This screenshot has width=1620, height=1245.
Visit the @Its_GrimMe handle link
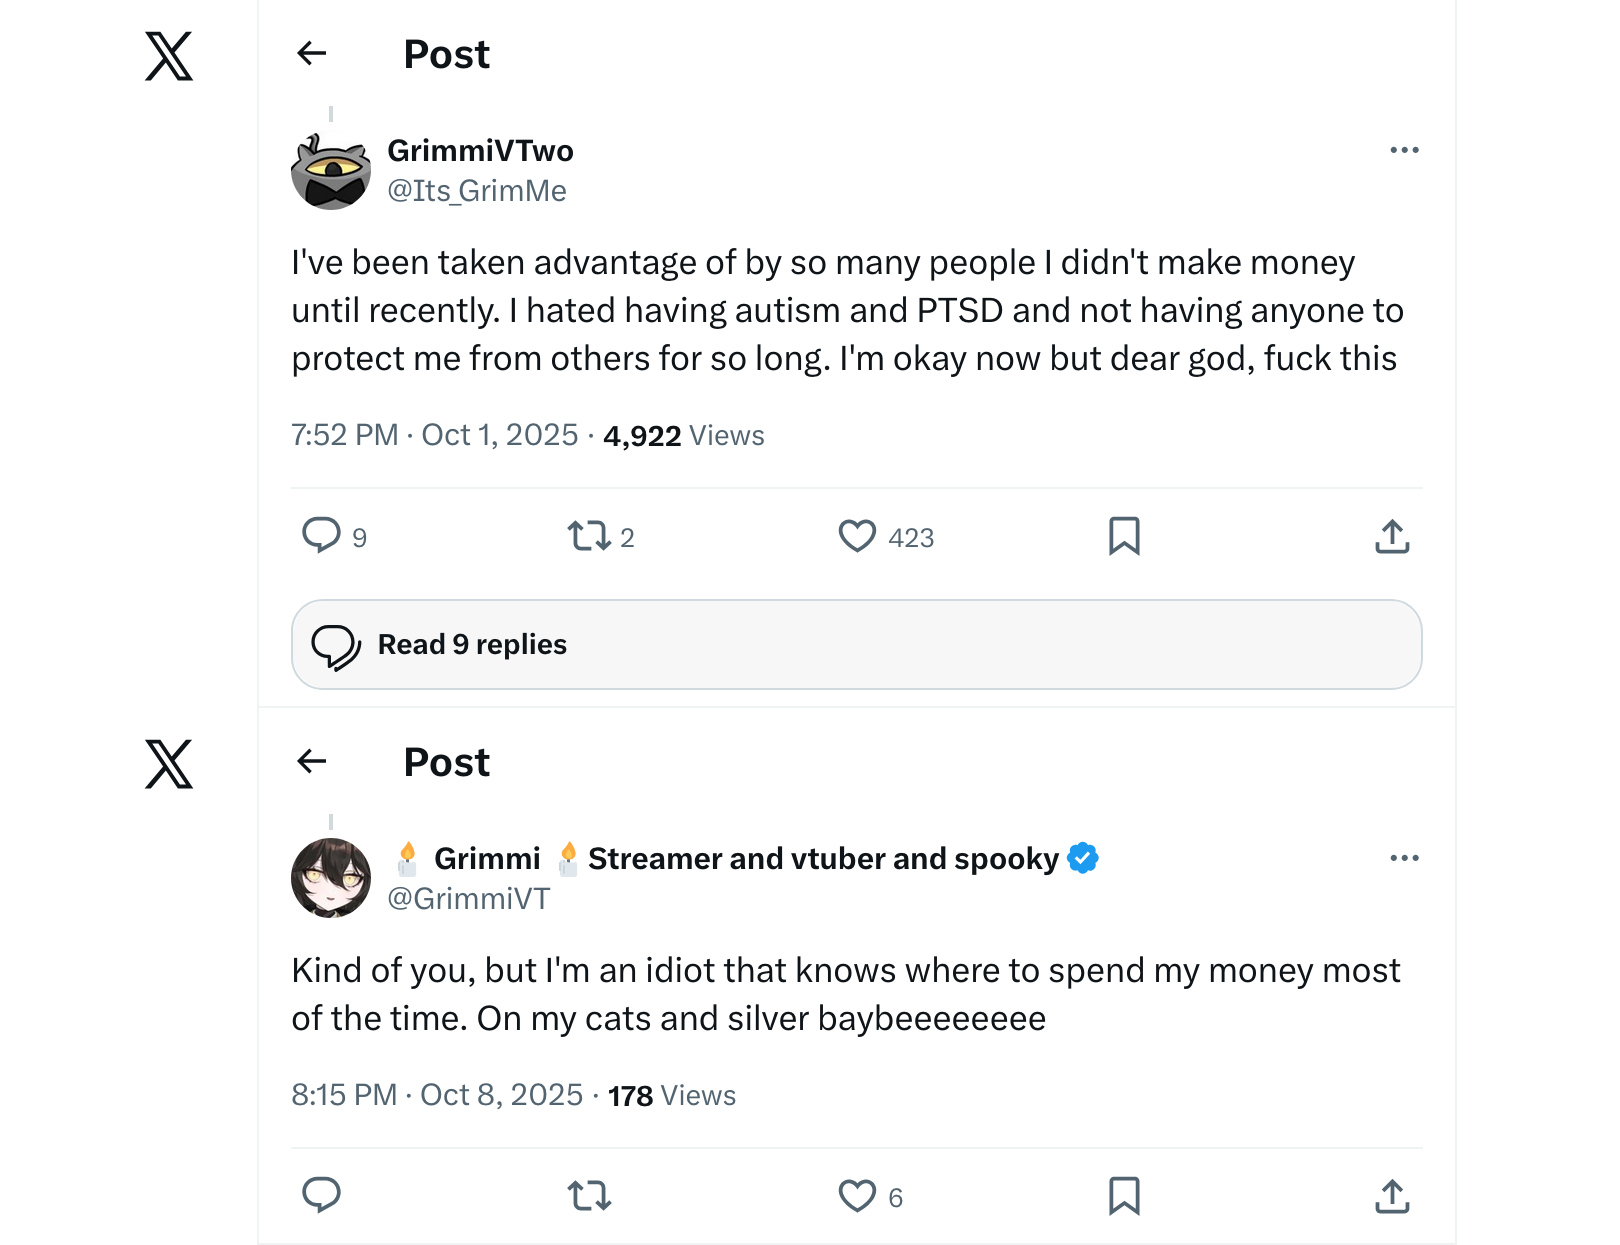[x=477, y=191]
